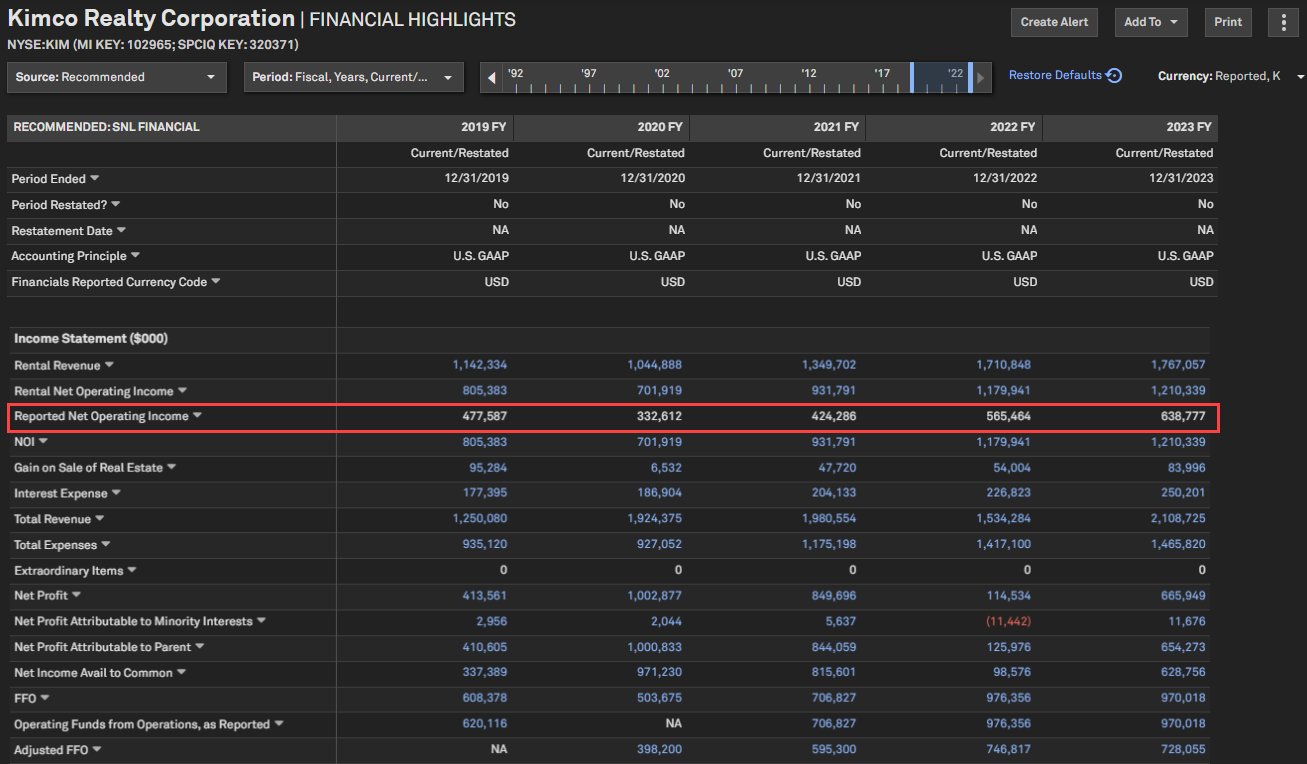Viewport: 1307px width, 764px height.
Task: Click the Restore Defaults reset icon
Action: pyautogui.click(x=1114, y=76)
